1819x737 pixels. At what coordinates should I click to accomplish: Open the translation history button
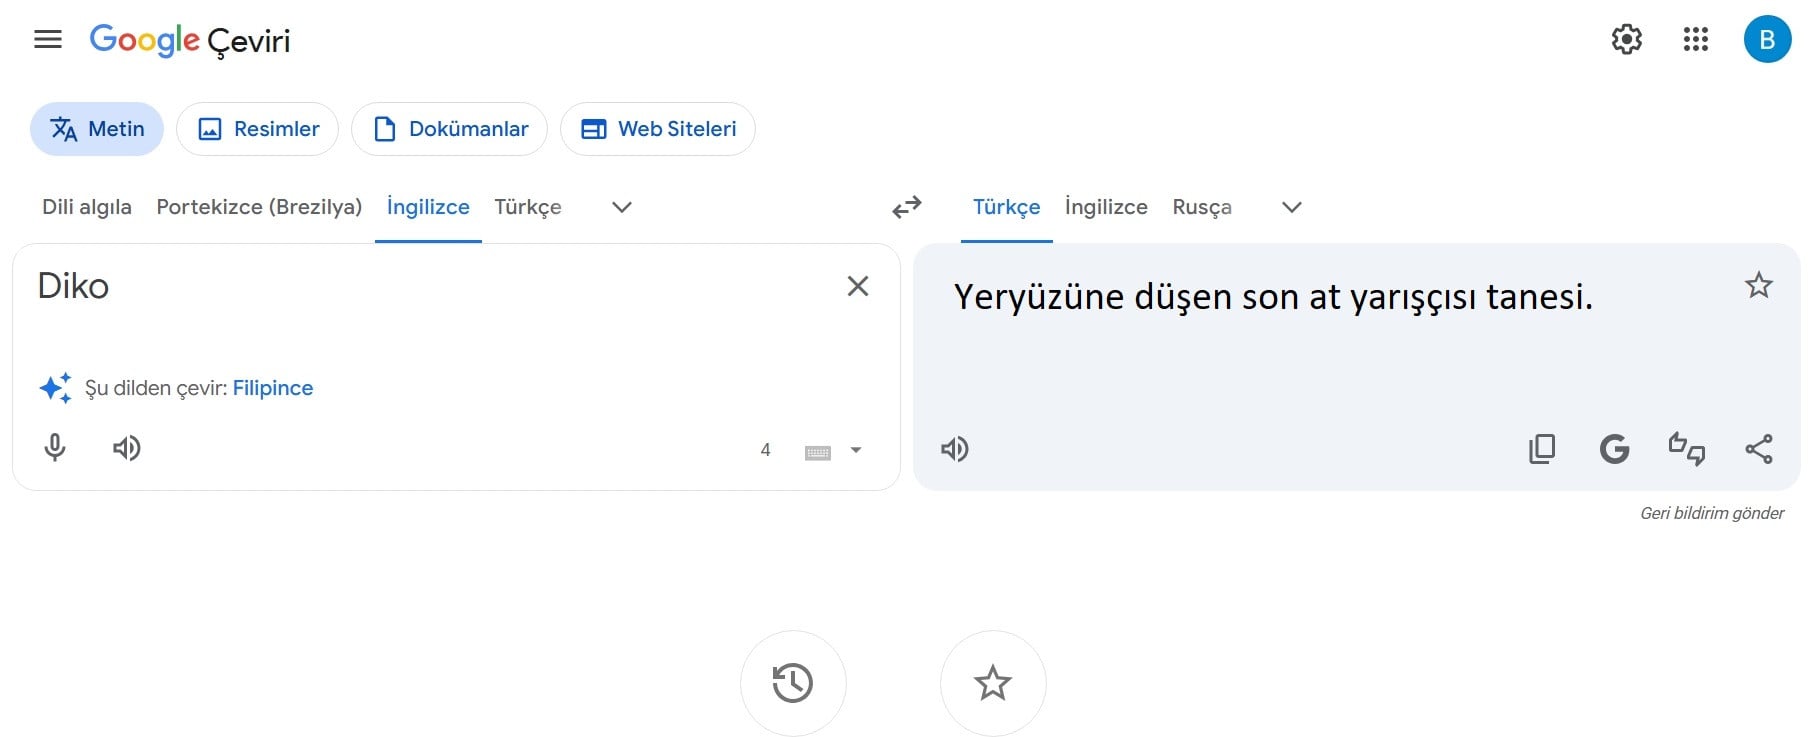coord(792,683)
